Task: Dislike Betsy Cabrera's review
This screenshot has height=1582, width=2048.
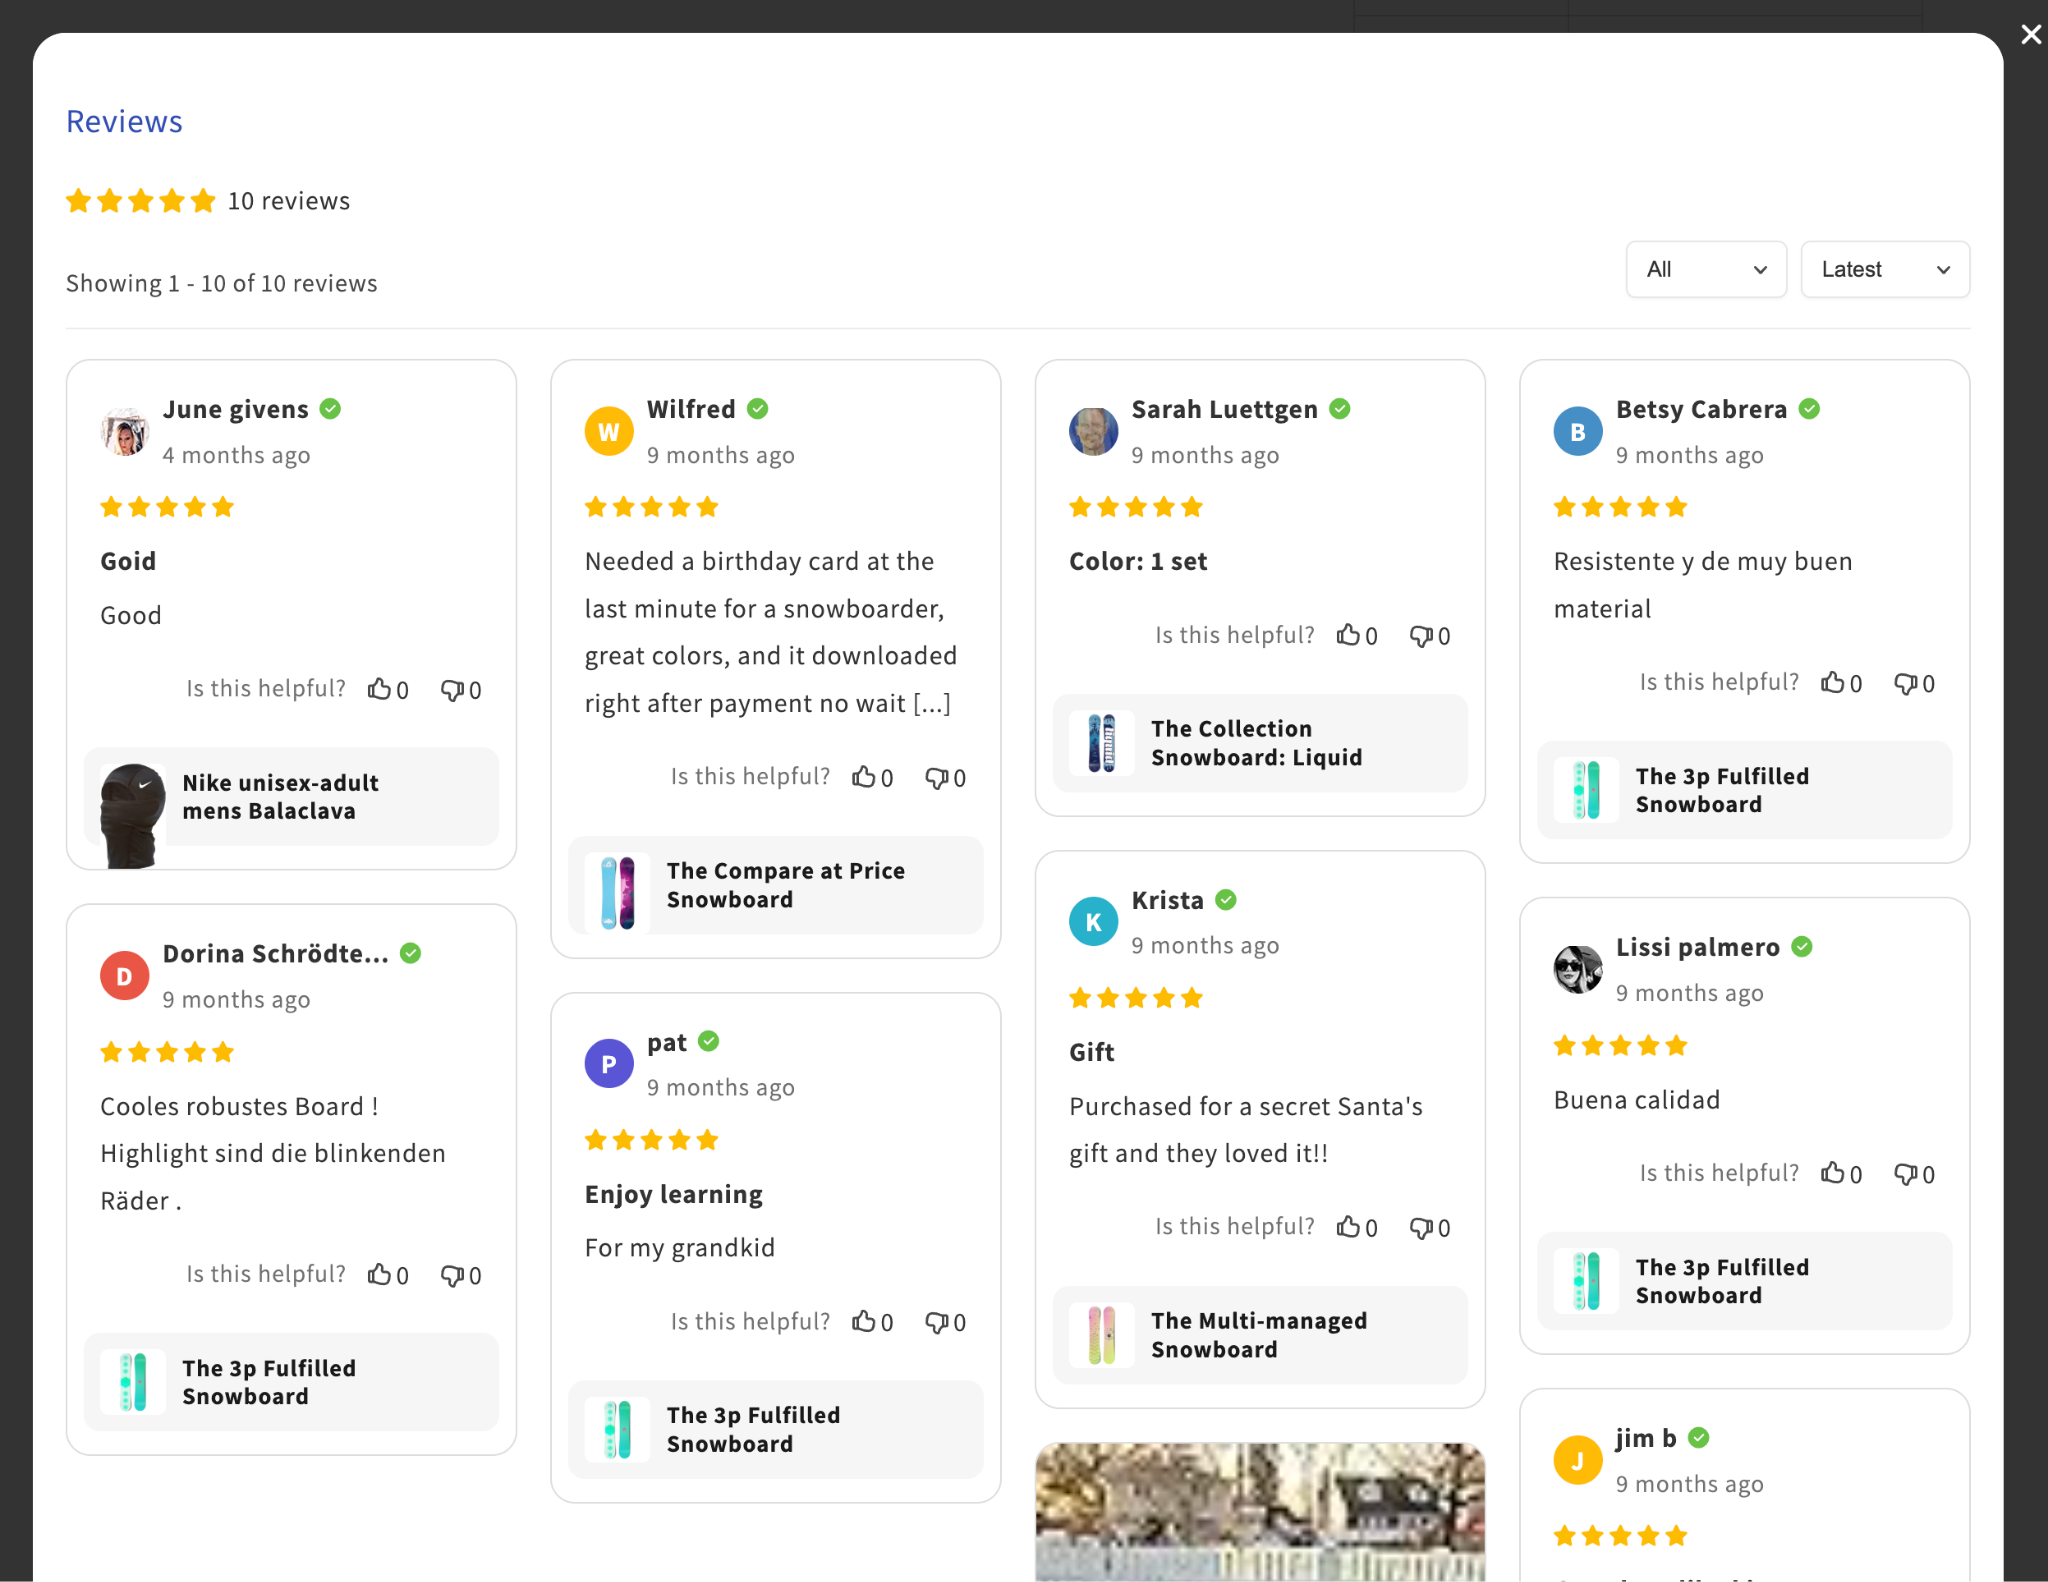Action: pos(1906,683)
